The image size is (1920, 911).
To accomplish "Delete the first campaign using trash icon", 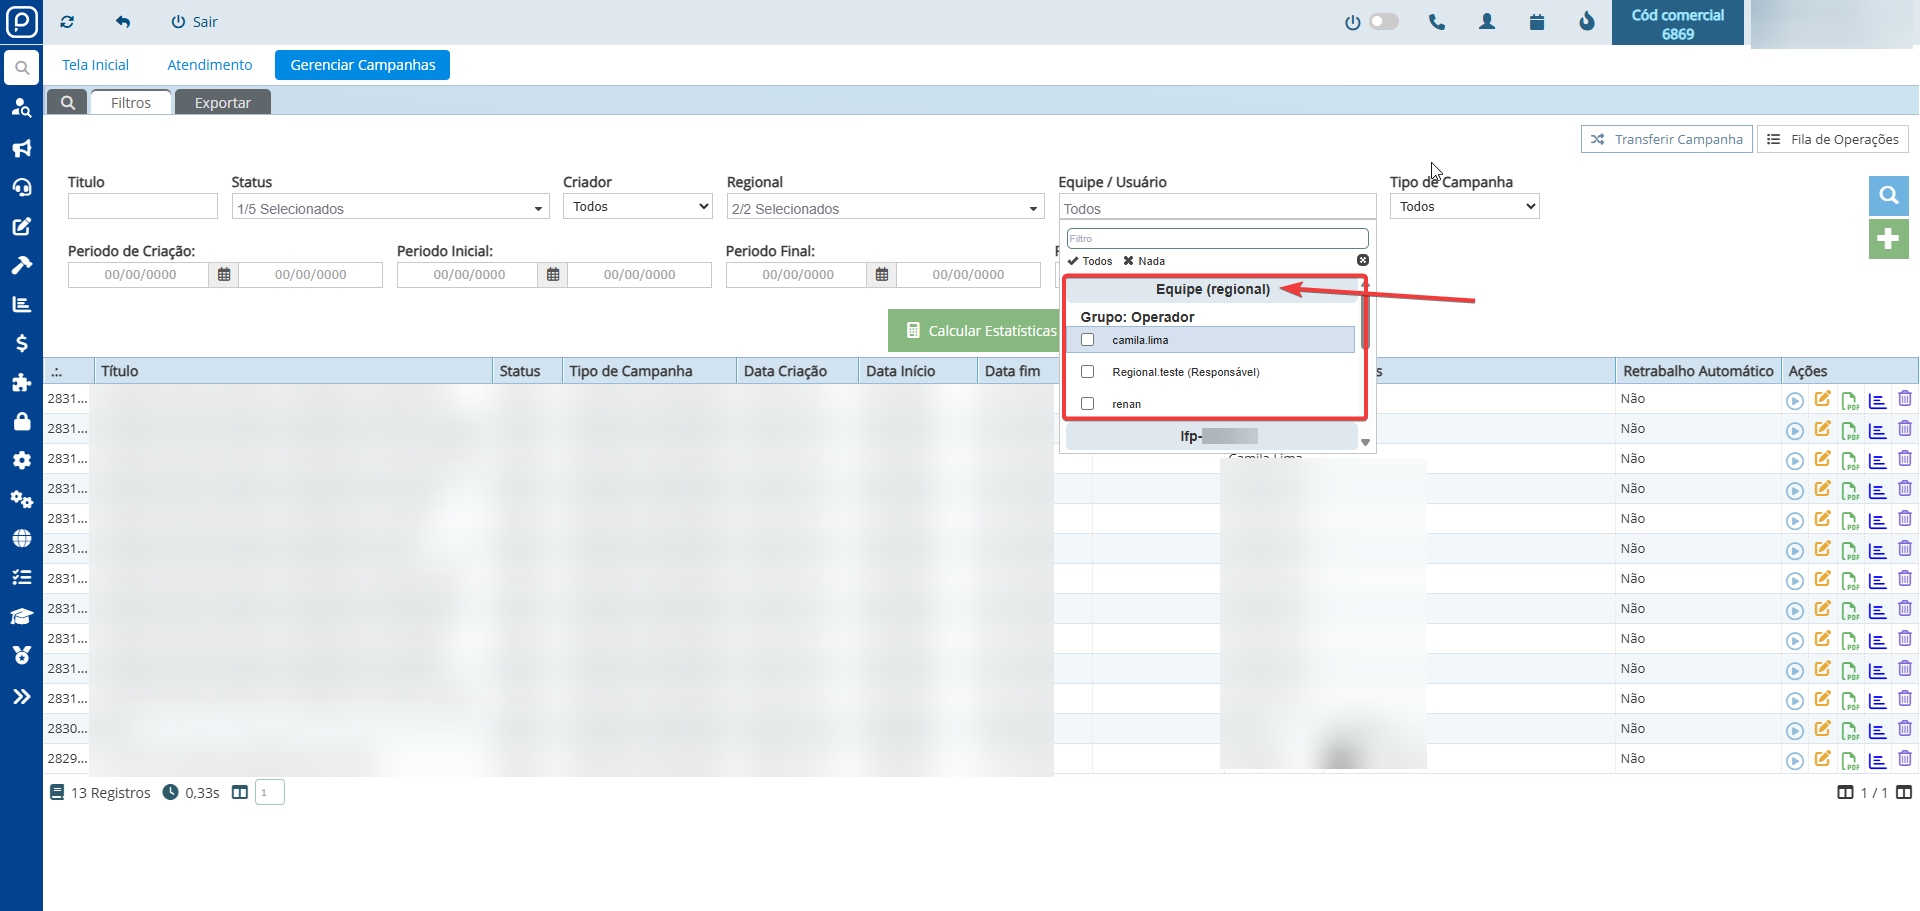I will (x=1904, y=399).
